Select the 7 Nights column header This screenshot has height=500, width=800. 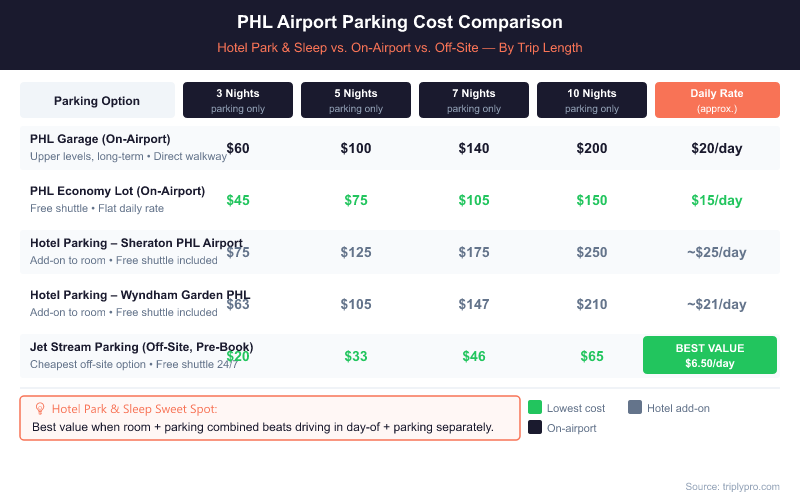pyautogui.click(x=474, y=100)
